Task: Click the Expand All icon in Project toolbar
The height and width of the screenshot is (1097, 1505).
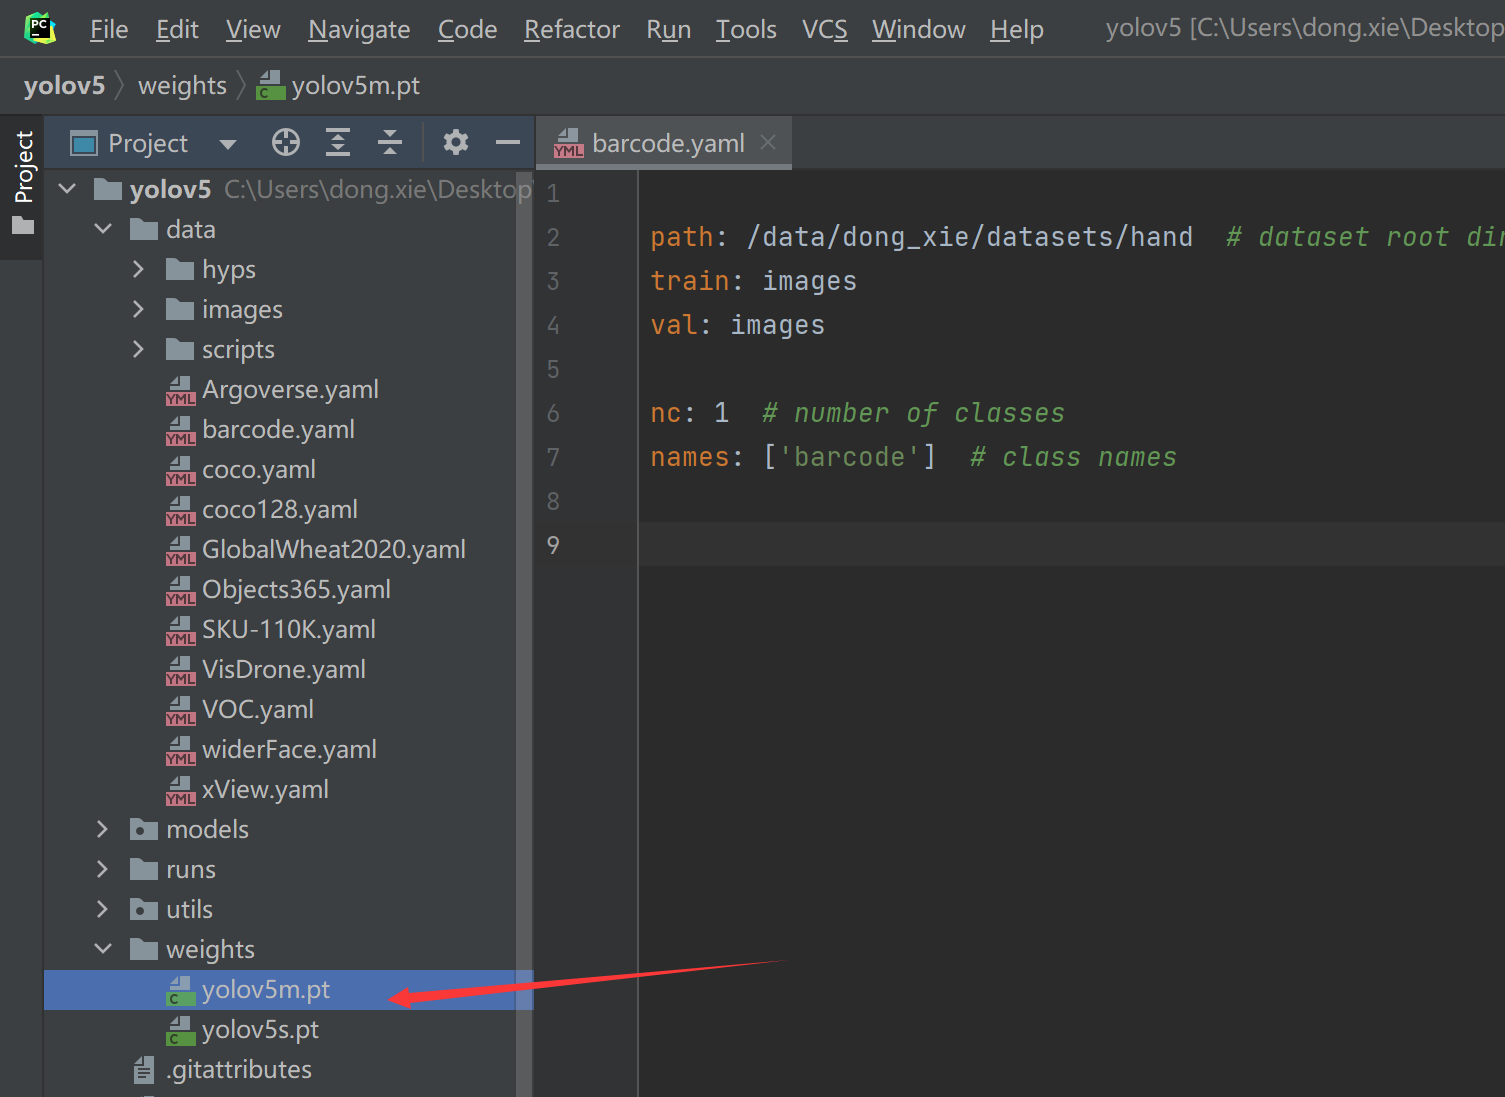Action: tap(338, 143)
